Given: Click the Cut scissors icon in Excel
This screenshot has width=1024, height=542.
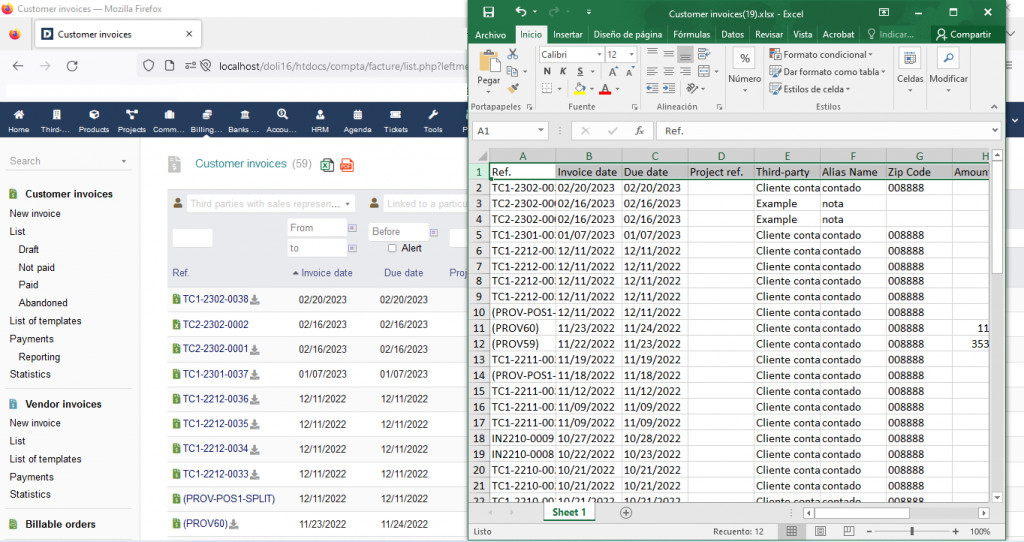Looking at the screenshot, I should (x=513, y=54).
